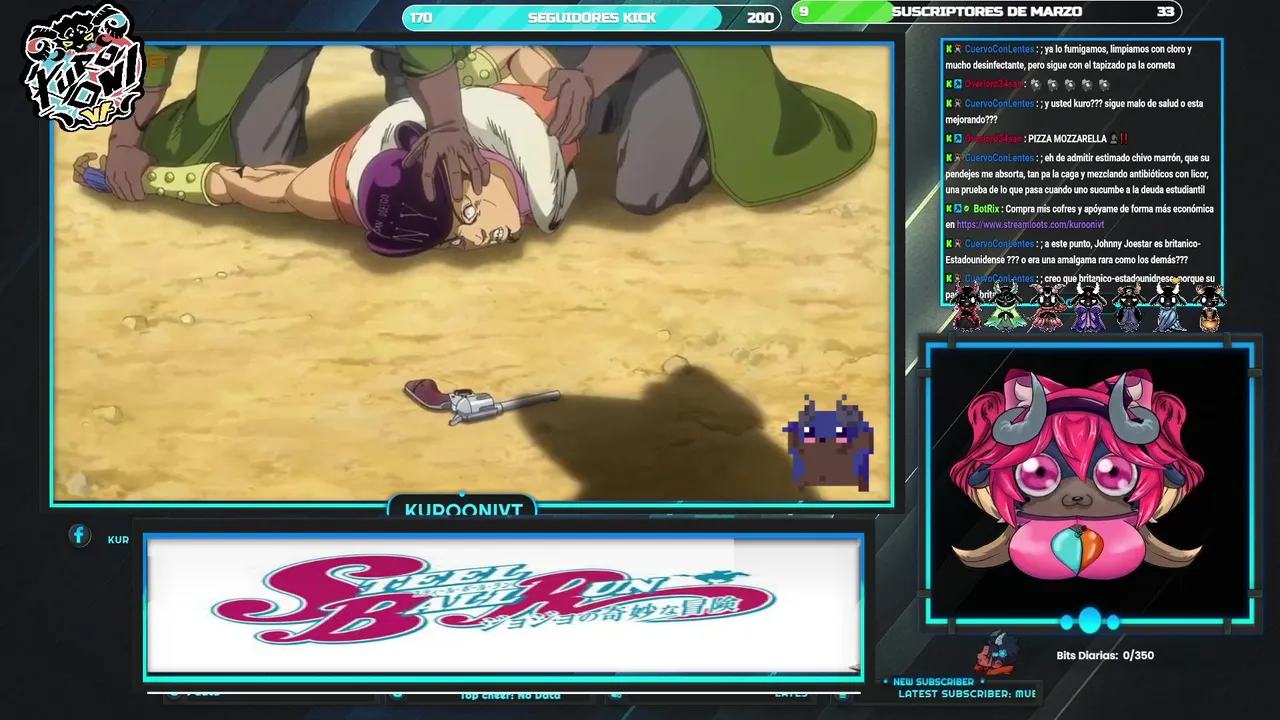1280x720 pixels.
Task: Click the 'Compra mis cofres' BotRix message
Action: [x=1079, y=217]
